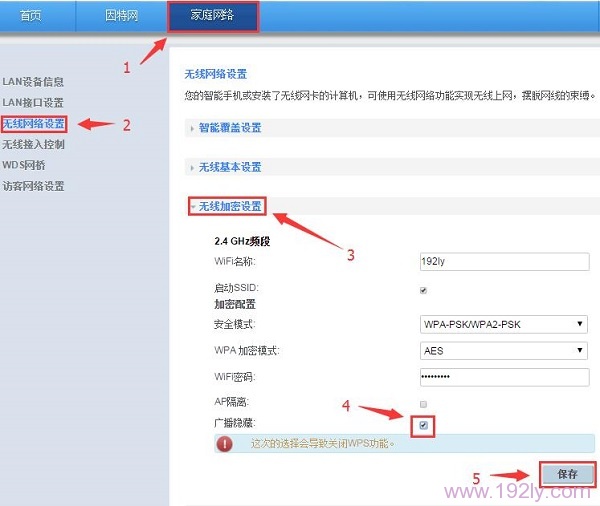The width and height of the screenshot is (600, 506).
Task: Open LAN设备信息 in sidebar
Action: point(32,81)
